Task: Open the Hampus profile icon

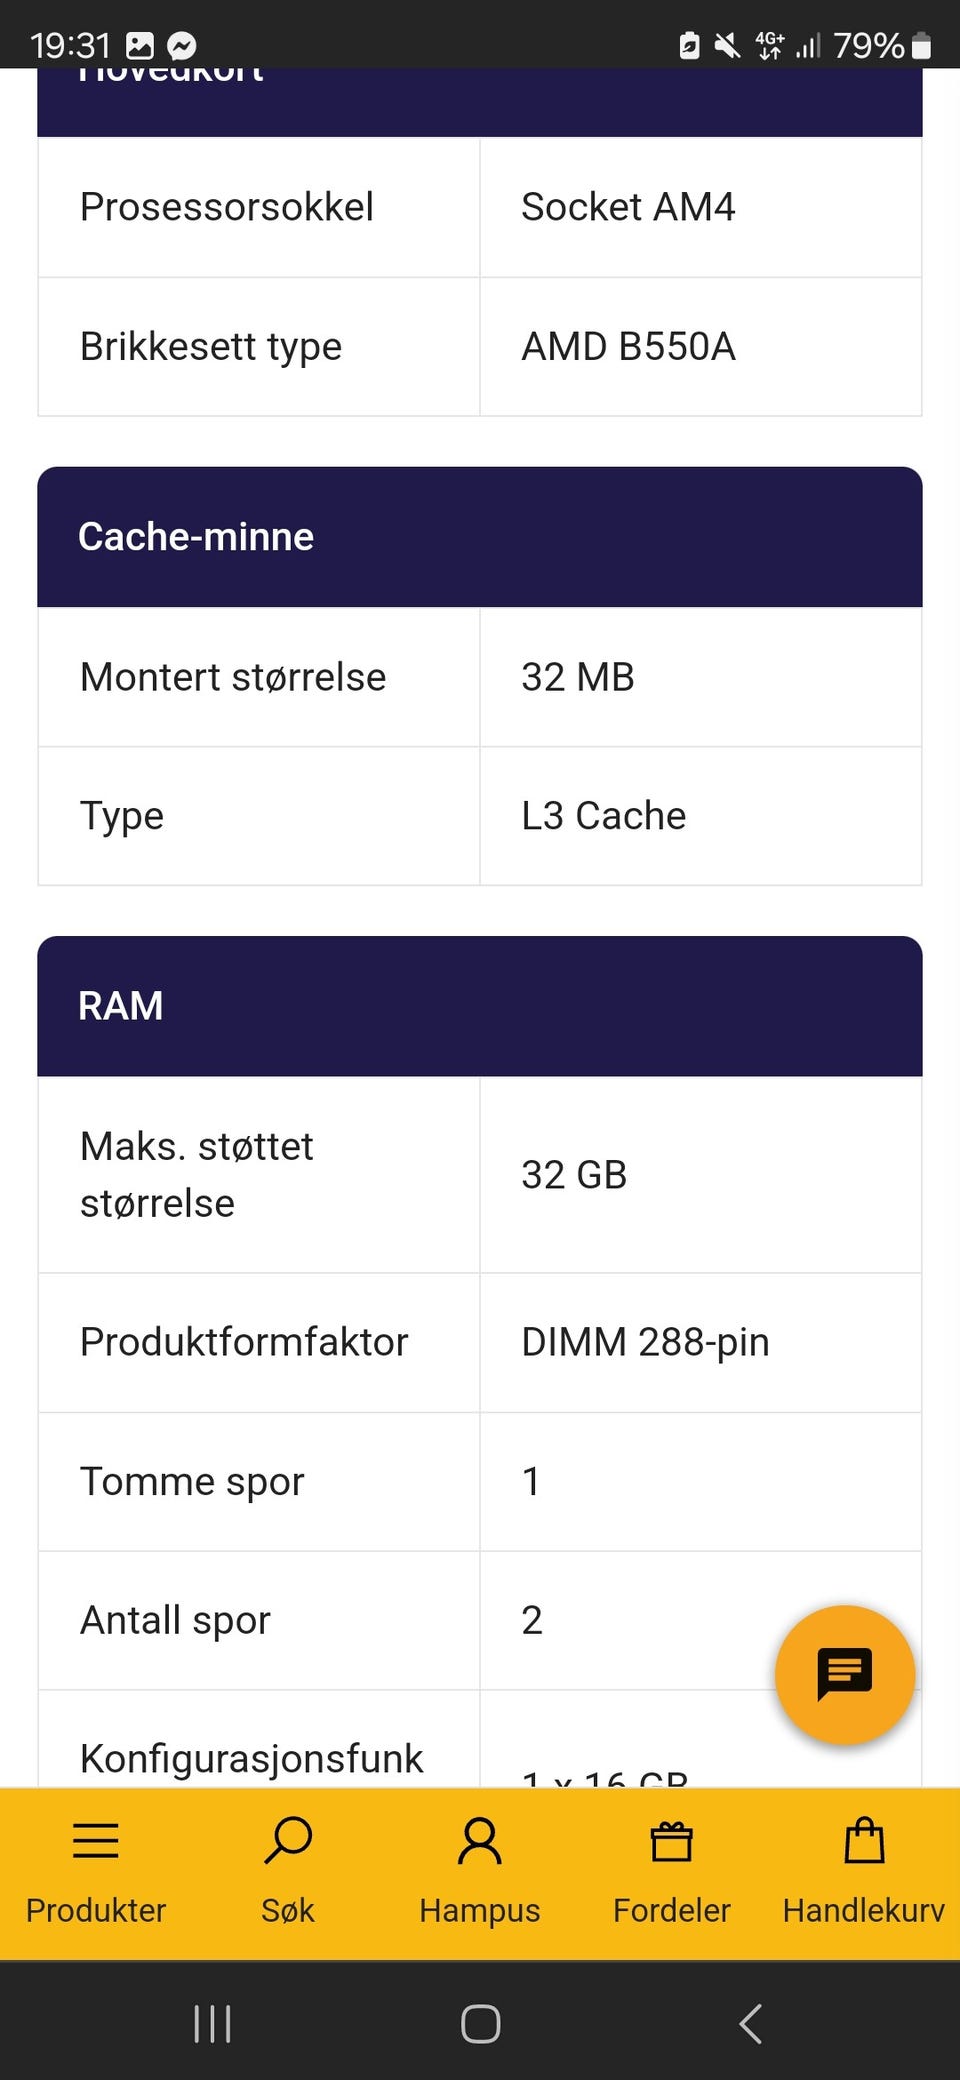Action: tap(480, 1841)
